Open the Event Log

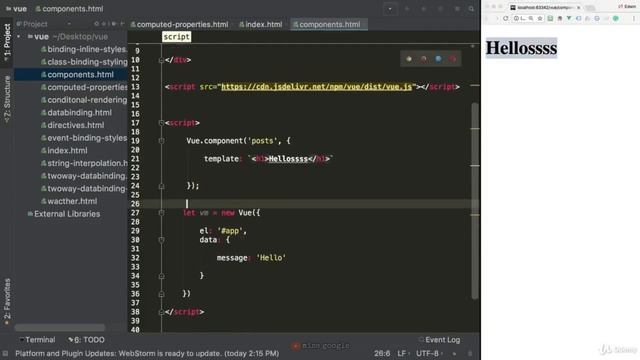point(439,340)
